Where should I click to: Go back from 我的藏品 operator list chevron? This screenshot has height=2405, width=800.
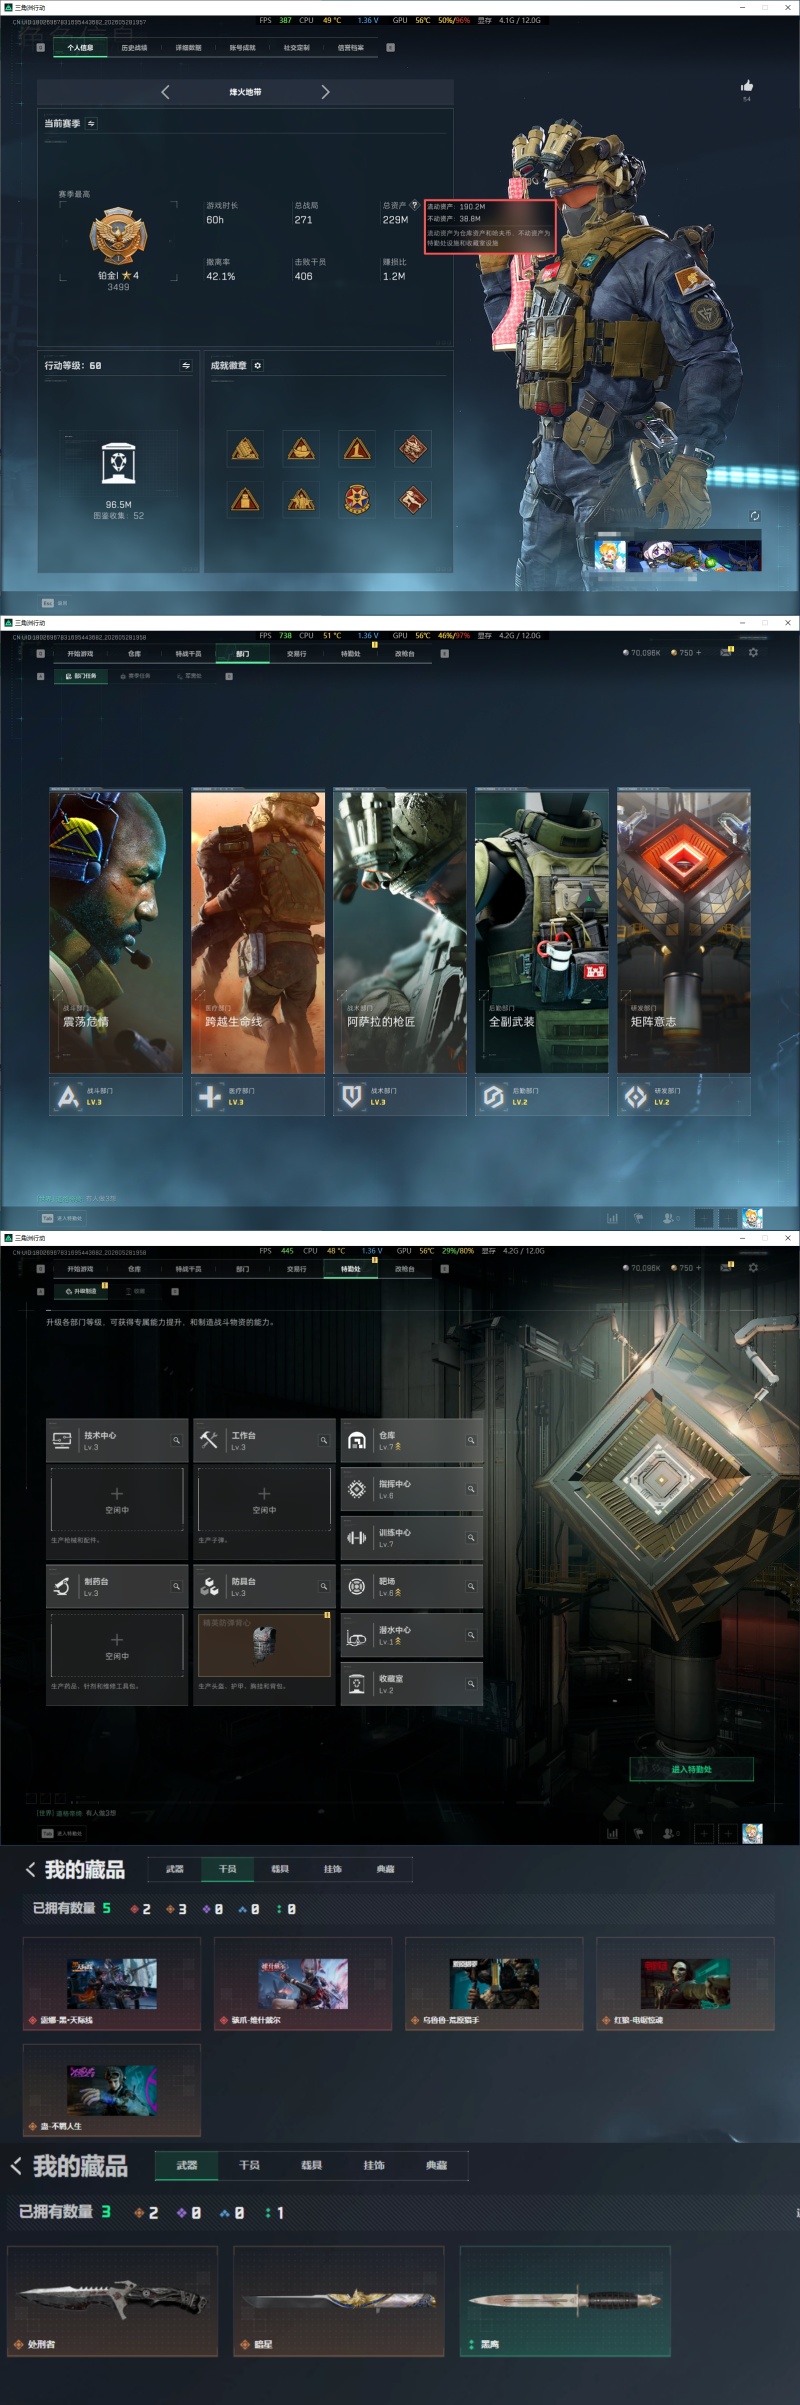(x=31, y=1870)
